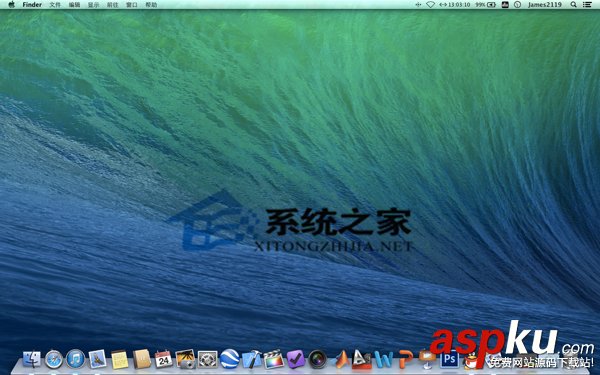600x375 pixels.
Task: Launch MATLAB from the Dock
Action: point(341,359)
